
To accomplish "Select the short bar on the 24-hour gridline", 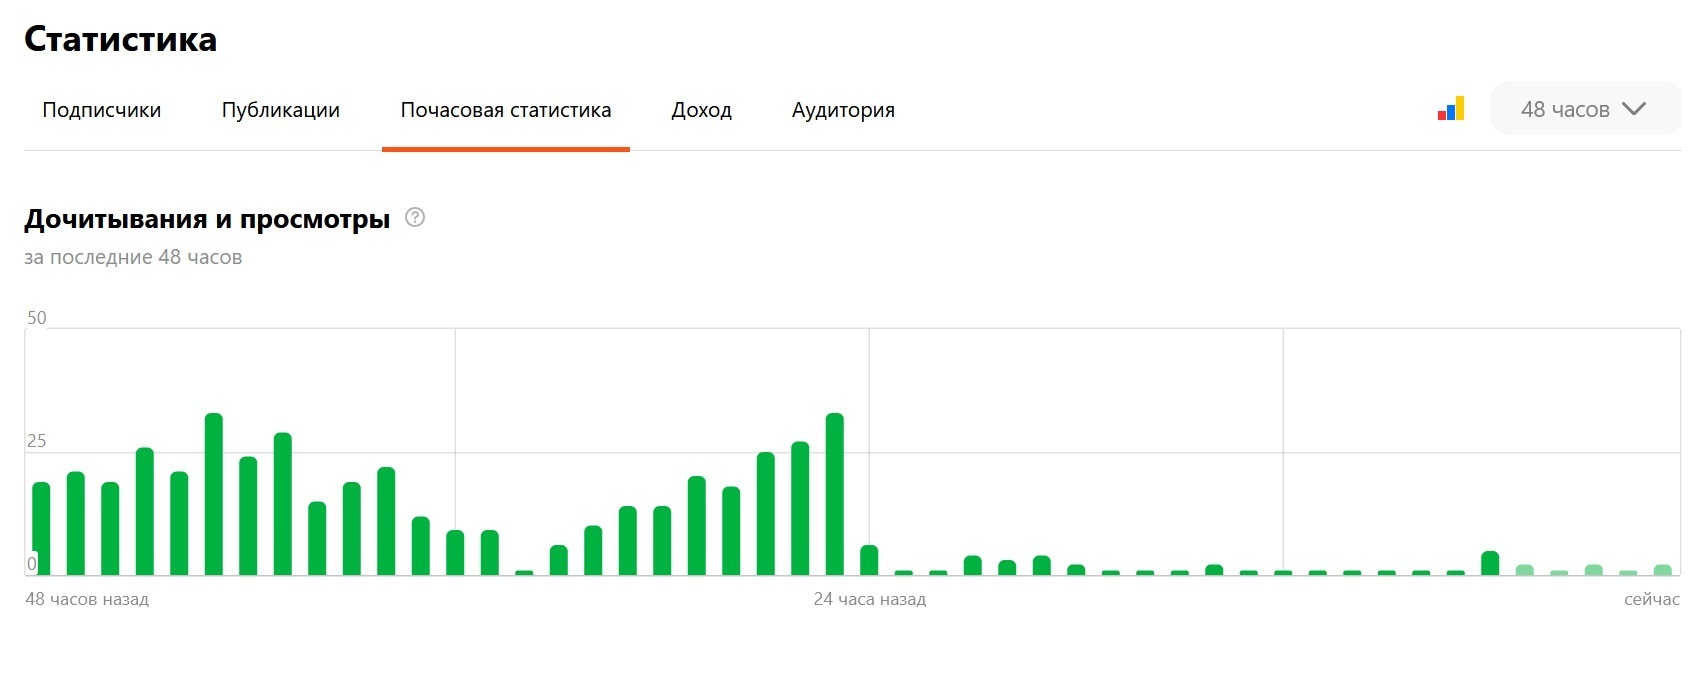I will pyautogui.click(x=869, y=561).
